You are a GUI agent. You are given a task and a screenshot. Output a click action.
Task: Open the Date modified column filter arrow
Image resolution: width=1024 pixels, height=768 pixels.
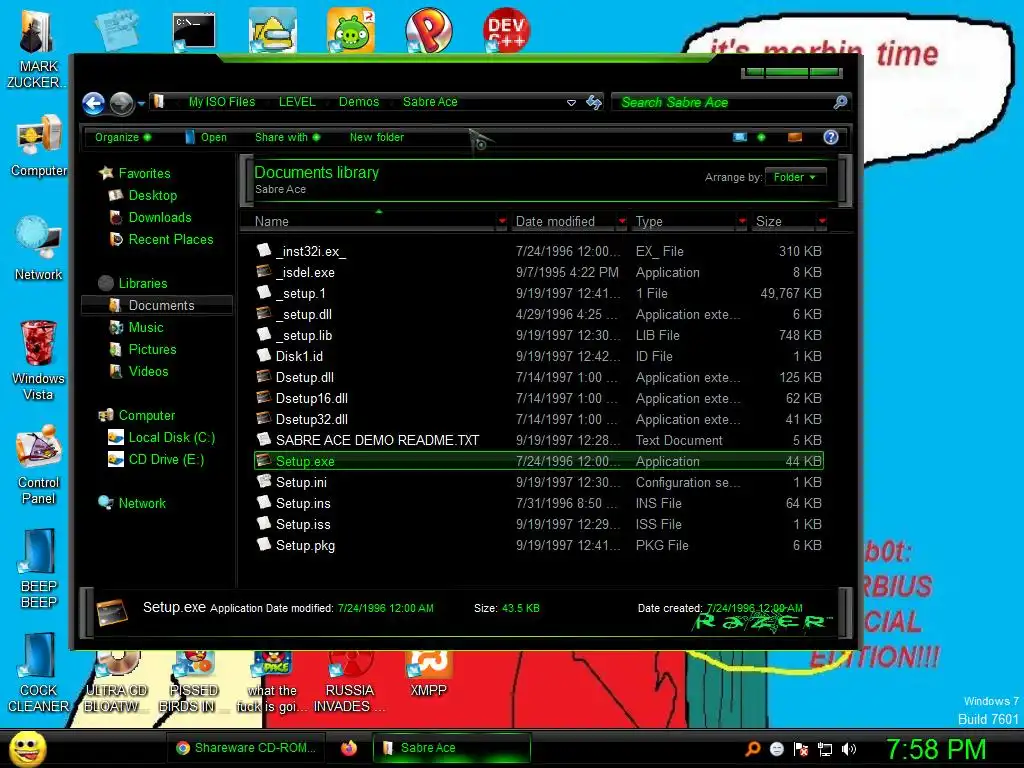[622, 221]
